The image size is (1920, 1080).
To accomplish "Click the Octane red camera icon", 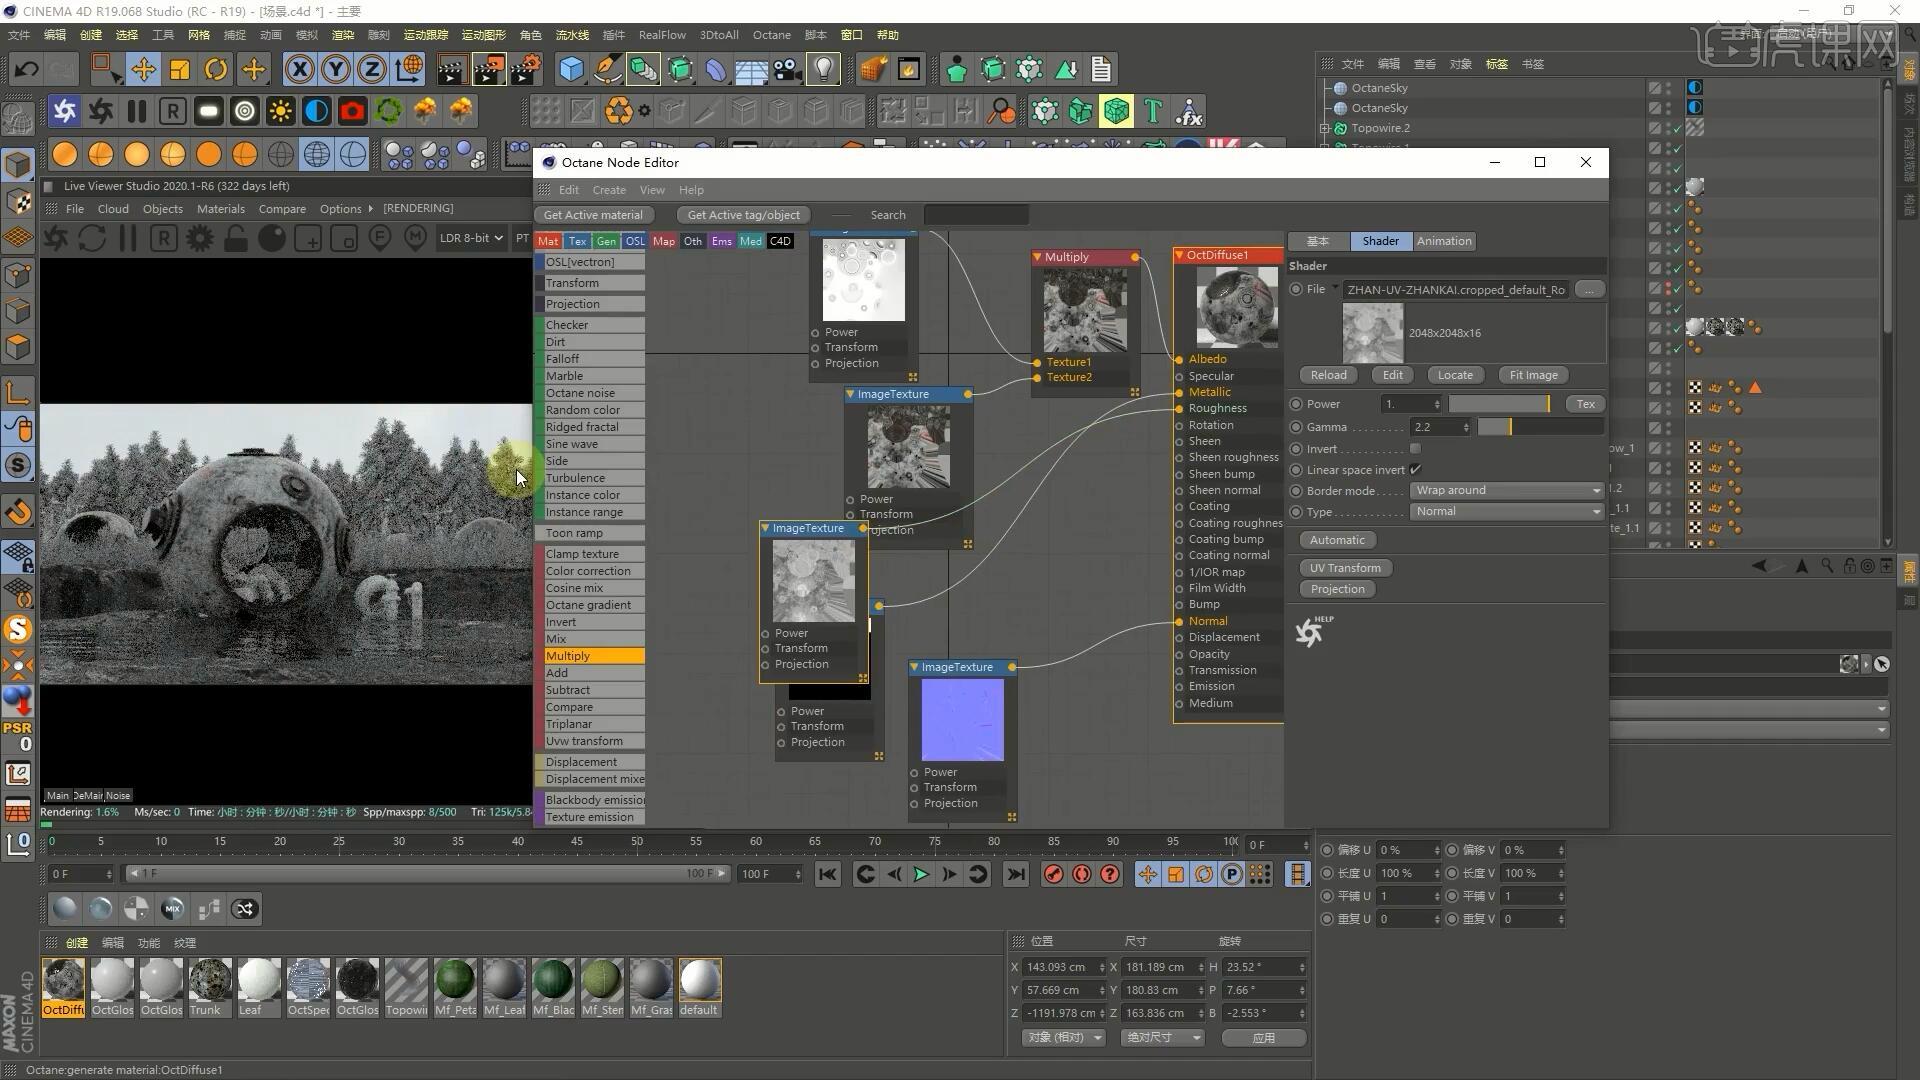I will pos(352,111).
